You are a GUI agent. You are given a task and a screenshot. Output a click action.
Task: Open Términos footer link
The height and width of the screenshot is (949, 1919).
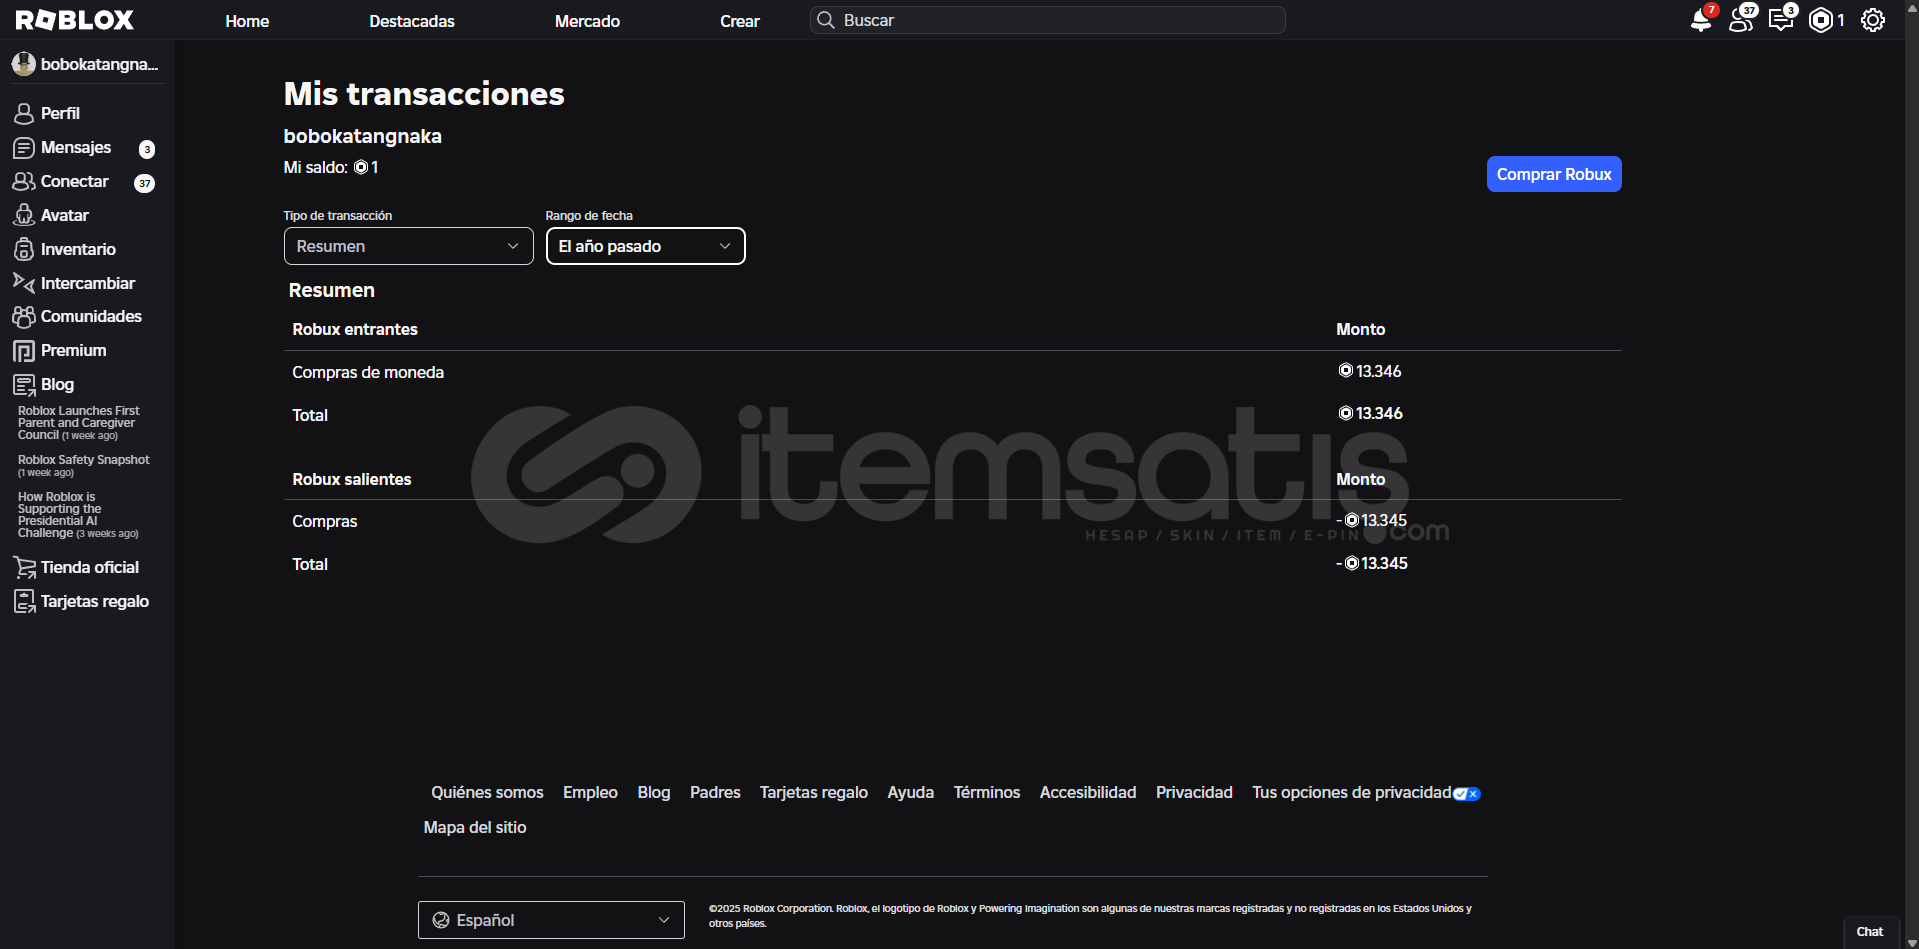(987, 792)
